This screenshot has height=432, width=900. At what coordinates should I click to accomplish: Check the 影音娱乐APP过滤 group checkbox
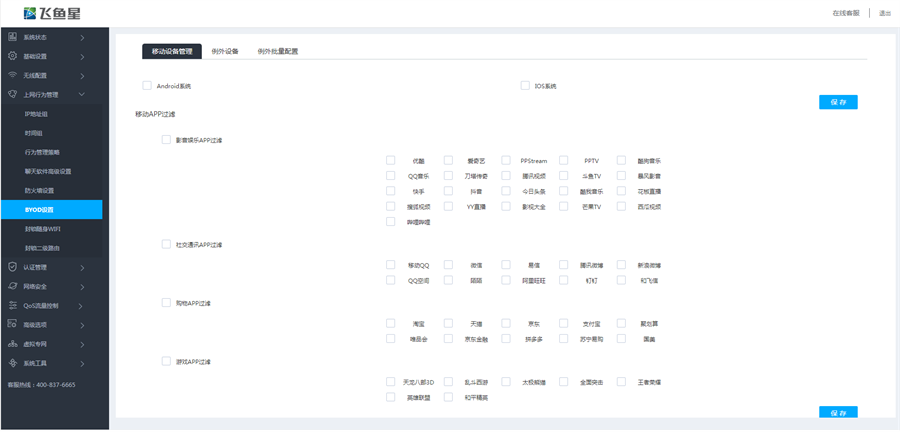click(166, 139)
